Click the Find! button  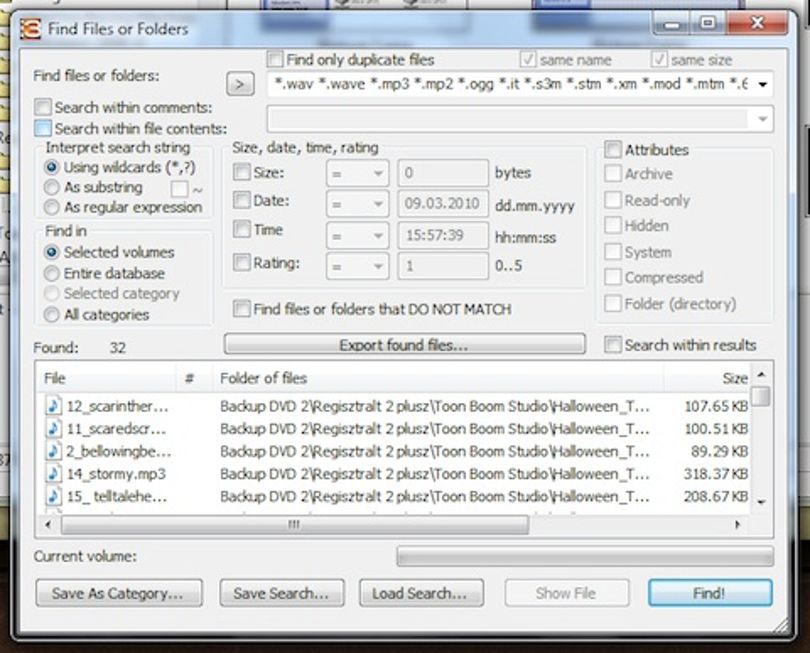(x=710, y=593)
